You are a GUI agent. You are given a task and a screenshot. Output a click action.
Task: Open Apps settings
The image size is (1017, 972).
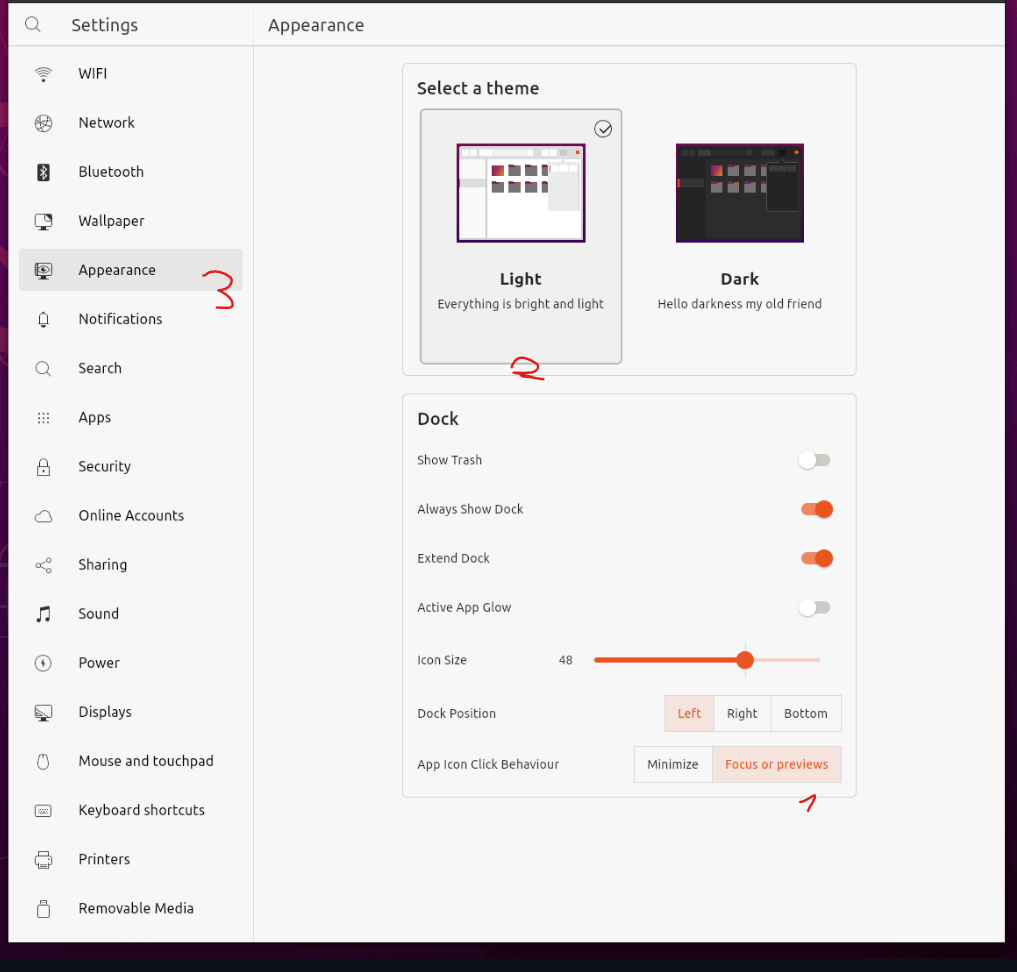tap(130, 418)
